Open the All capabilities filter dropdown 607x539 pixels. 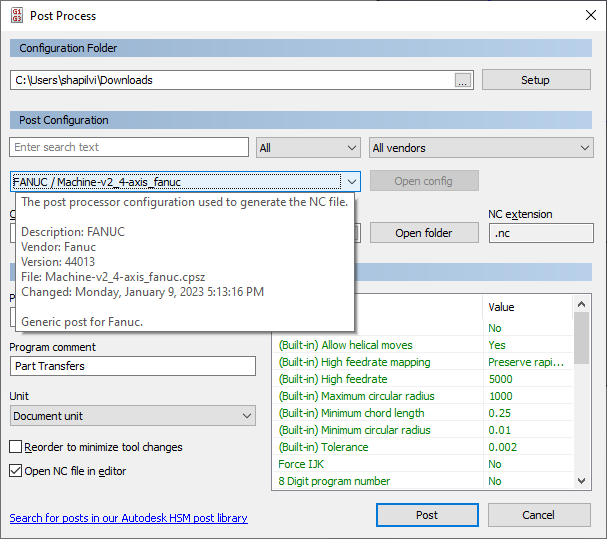point(308,148)
